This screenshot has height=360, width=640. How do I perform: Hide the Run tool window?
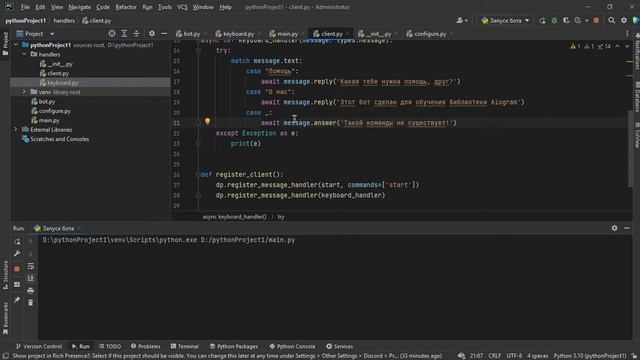(x=627, y=228)
